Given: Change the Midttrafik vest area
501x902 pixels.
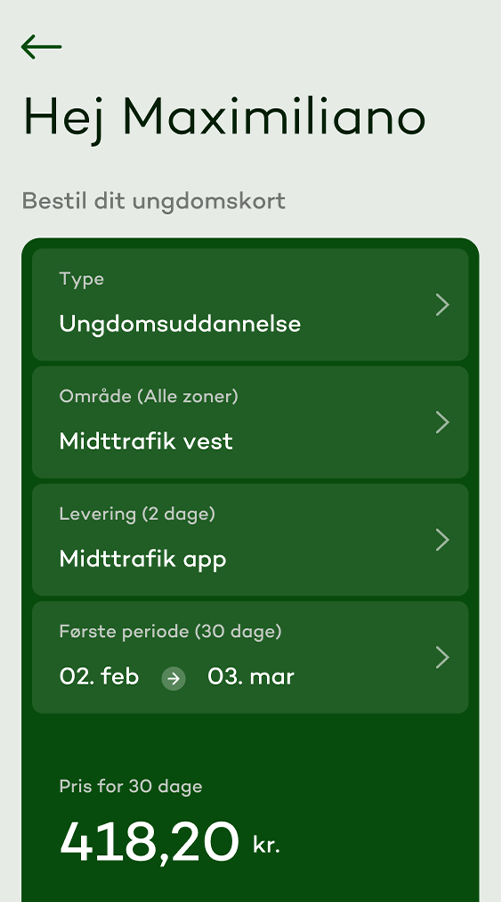Looking at the screenshot, I should tap(146, 441).
